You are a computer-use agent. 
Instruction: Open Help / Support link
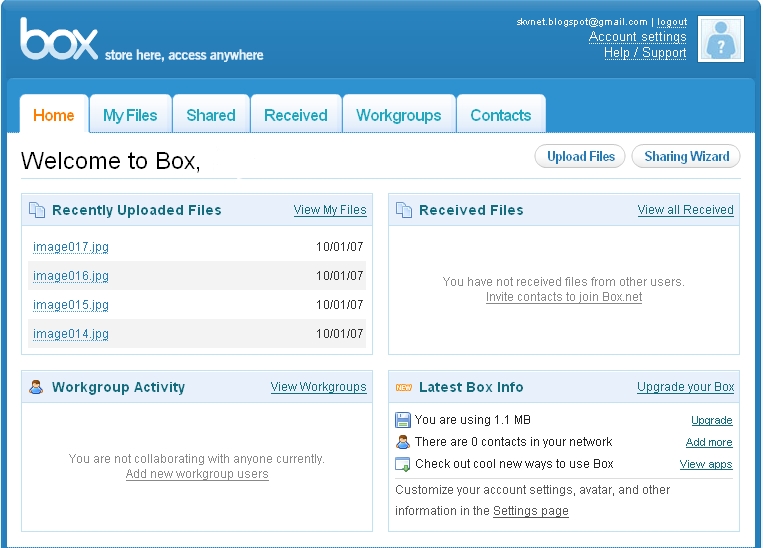click(645, 53)
